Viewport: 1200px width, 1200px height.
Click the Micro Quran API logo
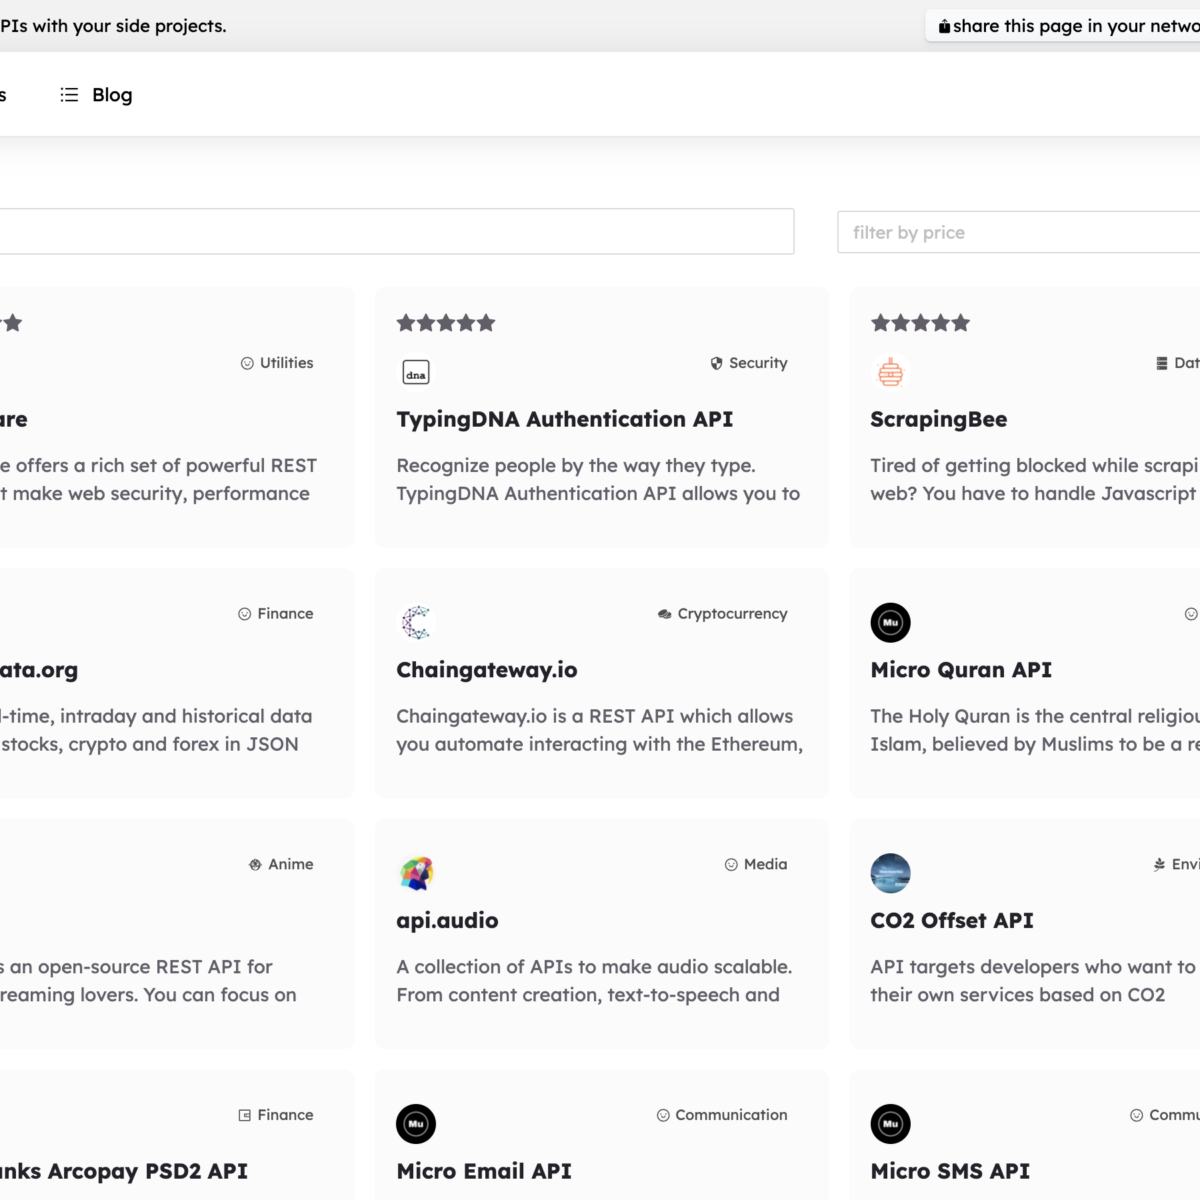tap(890, 622)
